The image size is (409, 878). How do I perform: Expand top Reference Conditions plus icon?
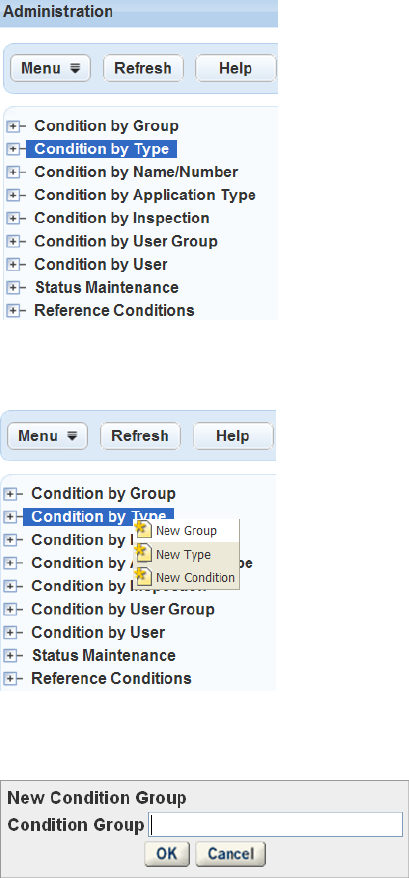coord(13,311)
